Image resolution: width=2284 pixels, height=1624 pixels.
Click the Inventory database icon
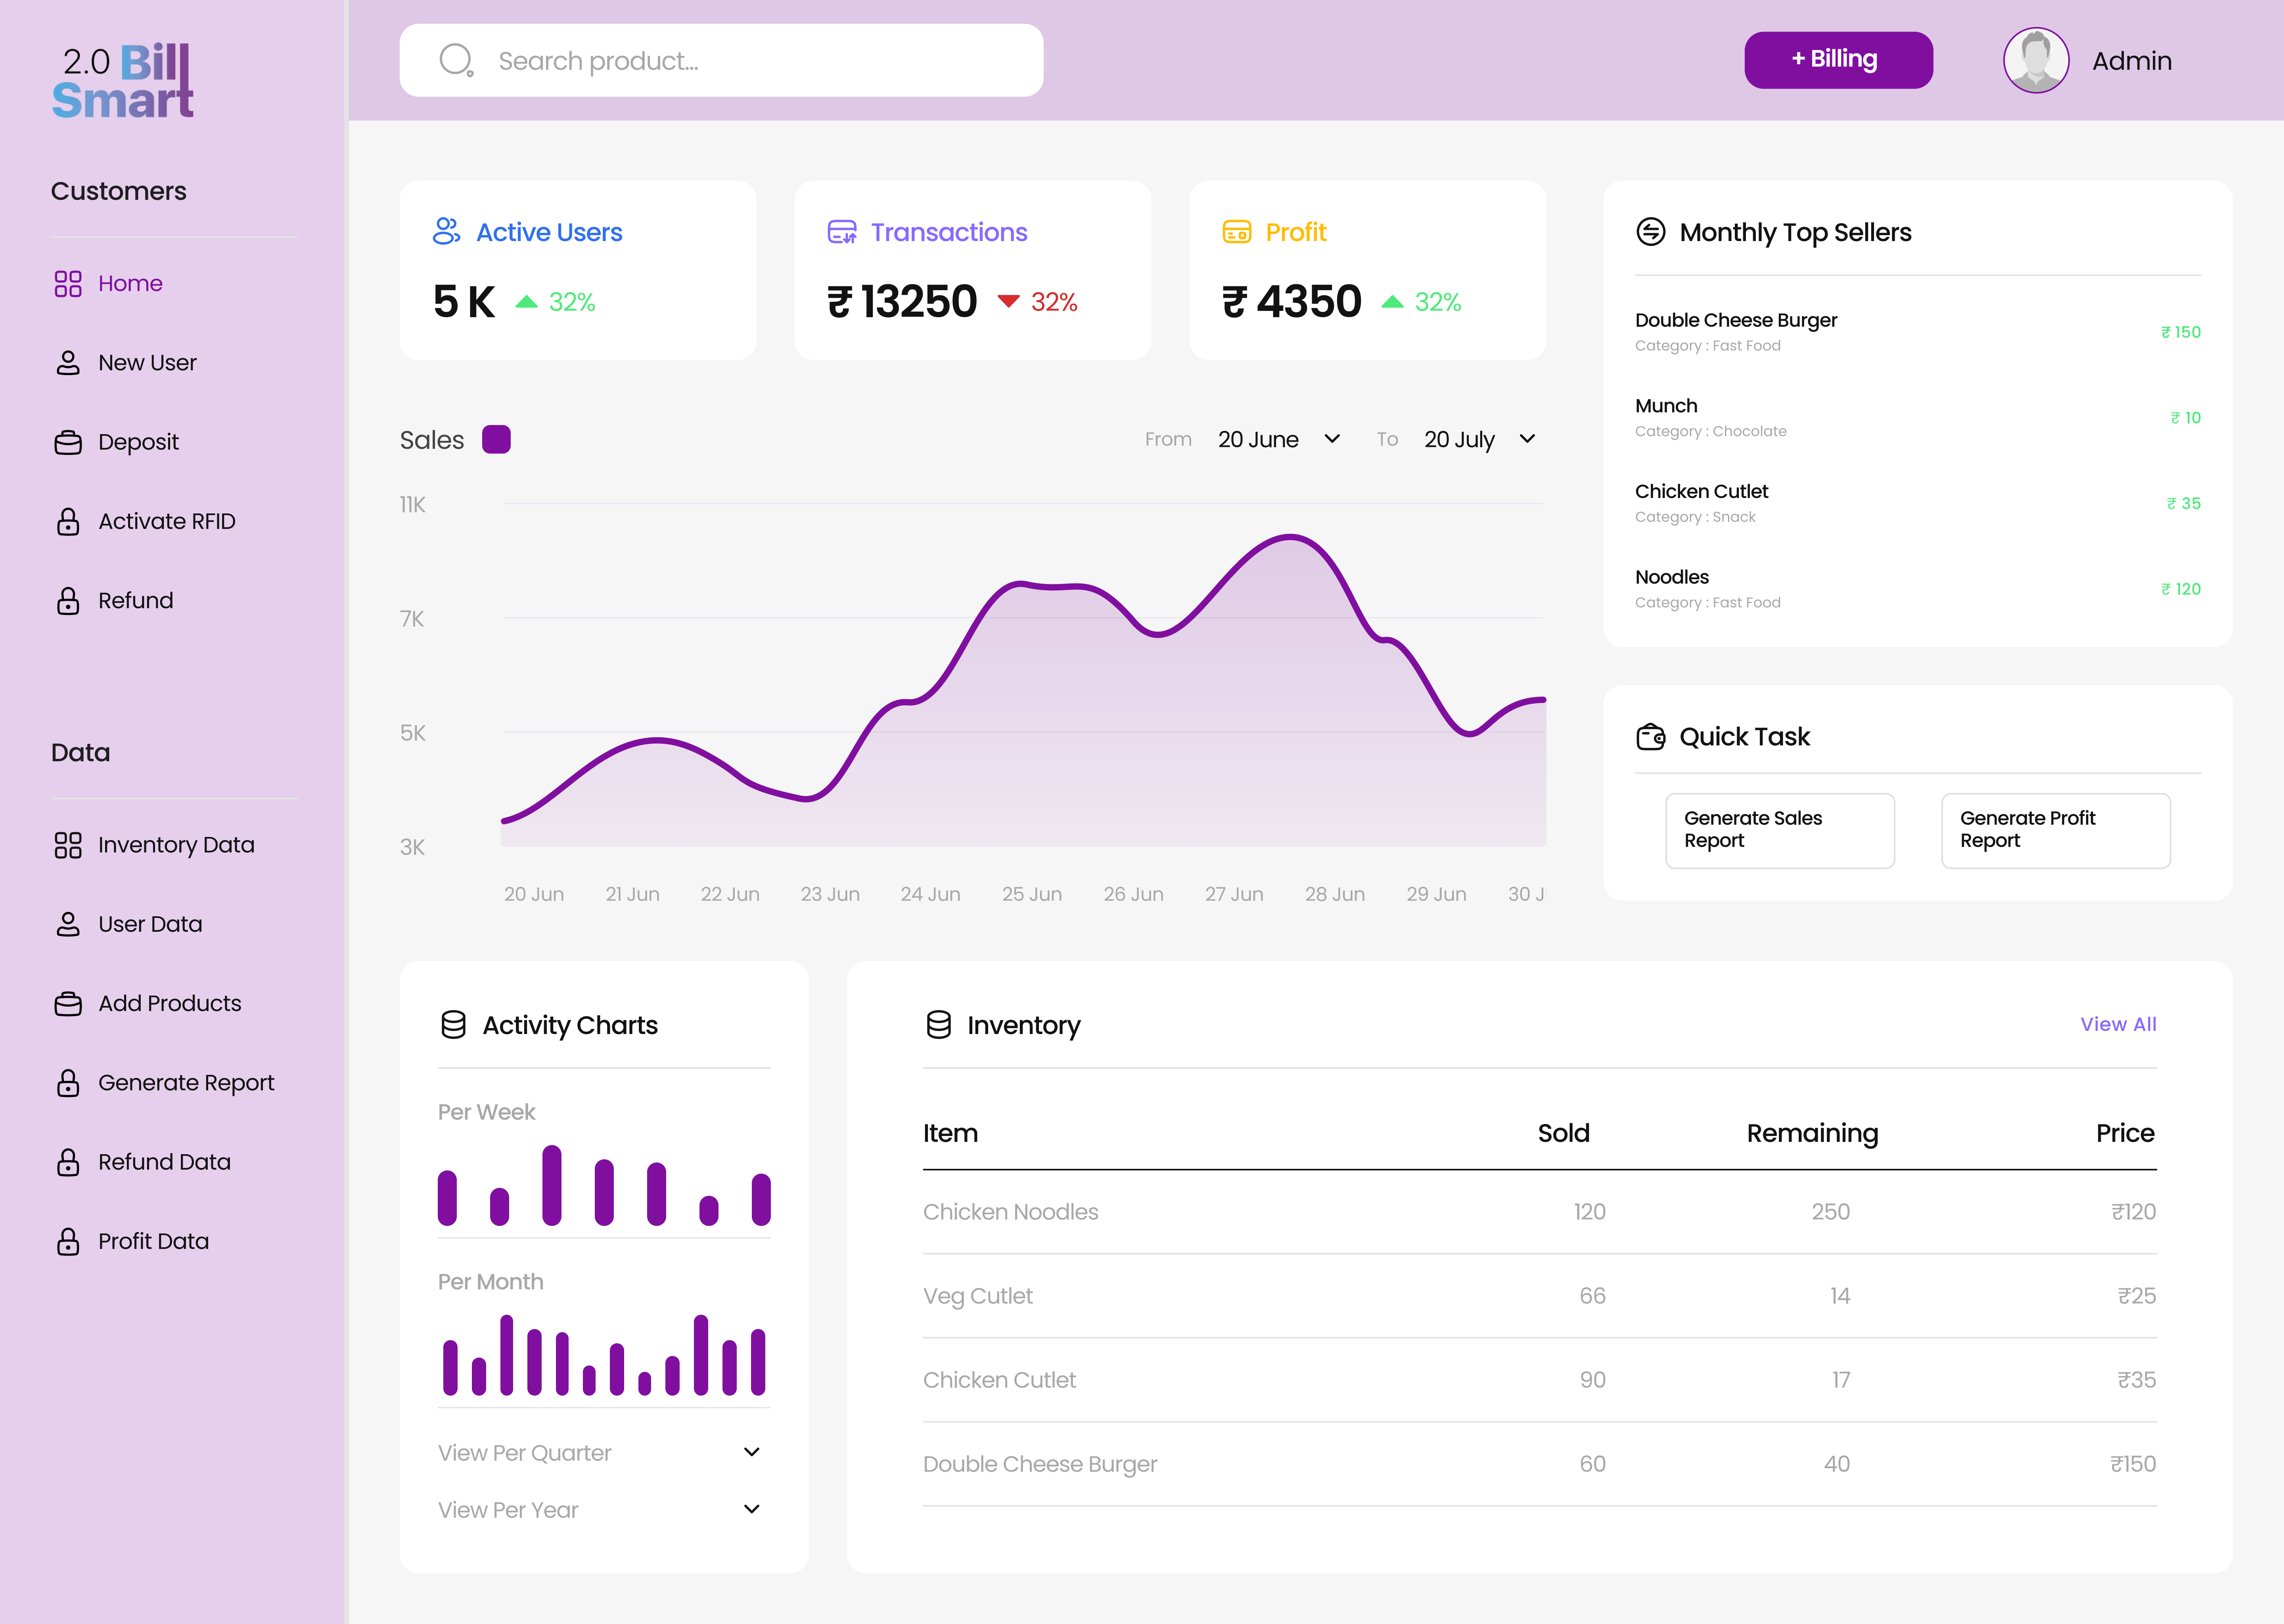(938, 1025)
